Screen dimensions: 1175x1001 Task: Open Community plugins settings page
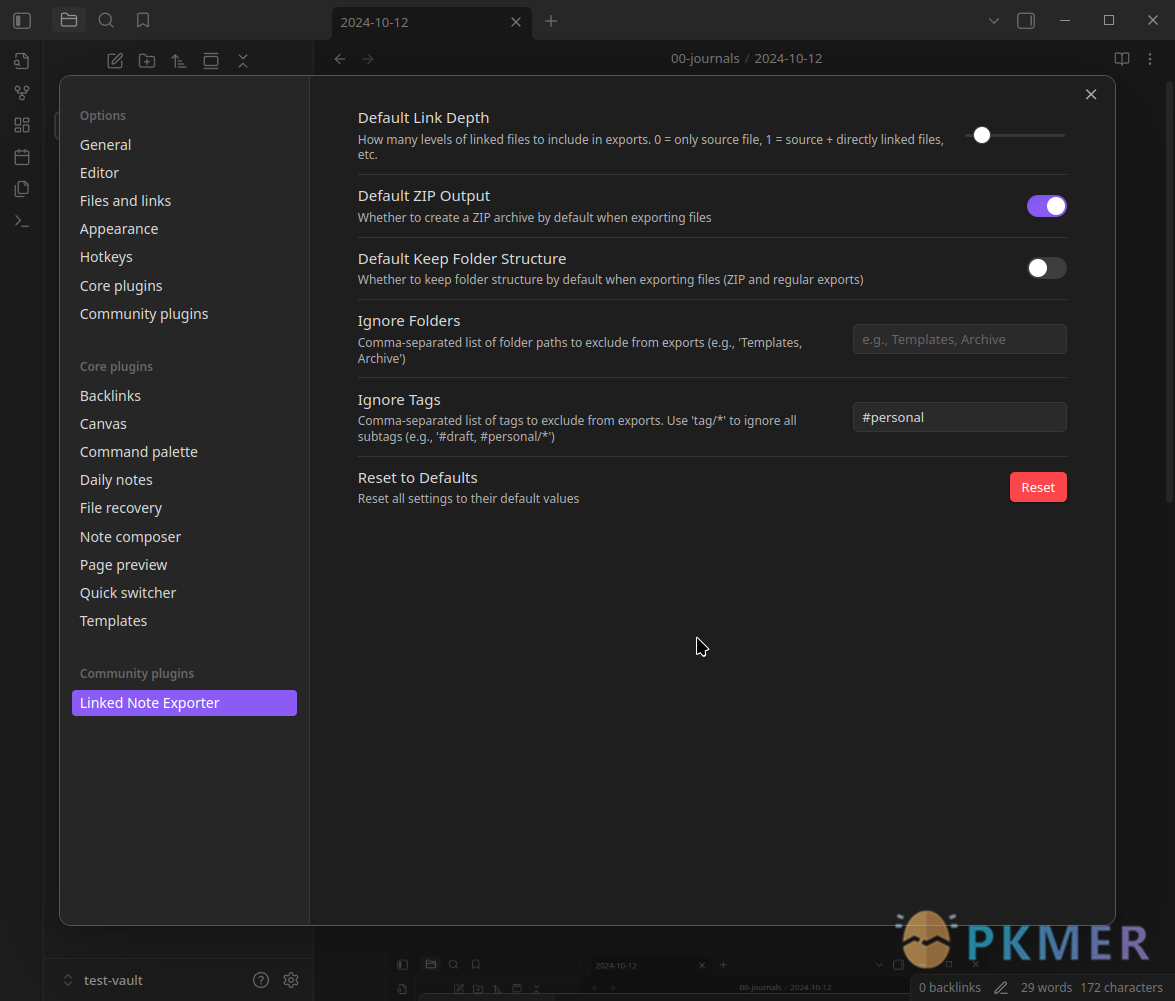click(x=144, y=314)
